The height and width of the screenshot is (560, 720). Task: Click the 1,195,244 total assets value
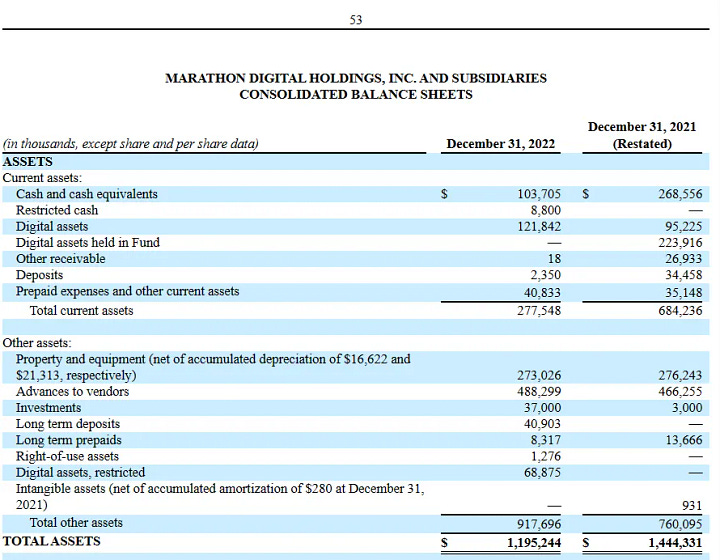click(534, 543)
